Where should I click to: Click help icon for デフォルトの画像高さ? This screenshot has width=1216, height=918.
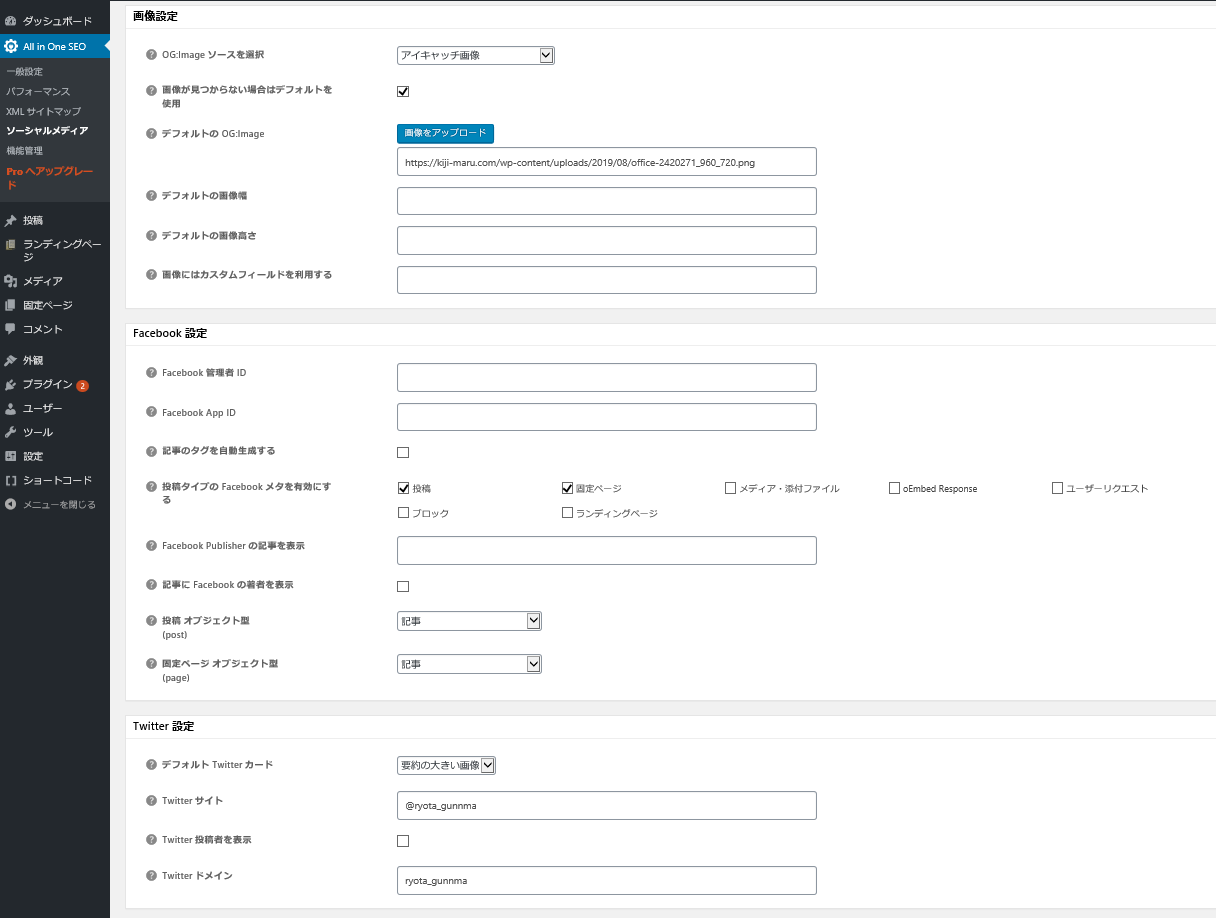click(152, 235)
